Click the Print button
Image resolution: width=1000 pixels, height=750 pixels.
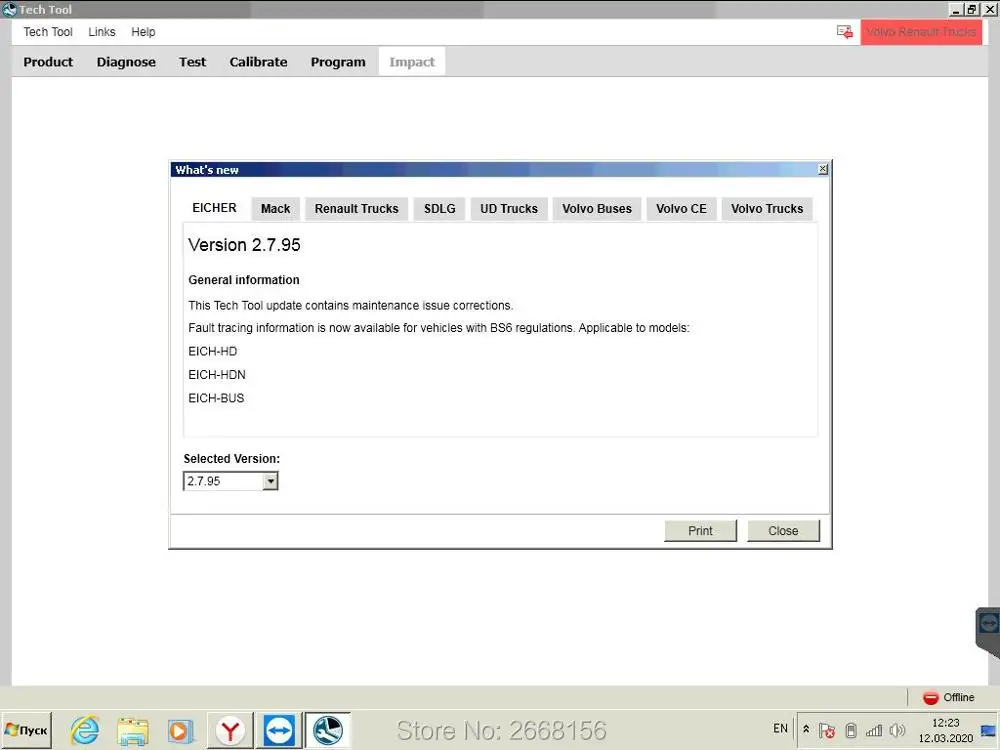700,531
